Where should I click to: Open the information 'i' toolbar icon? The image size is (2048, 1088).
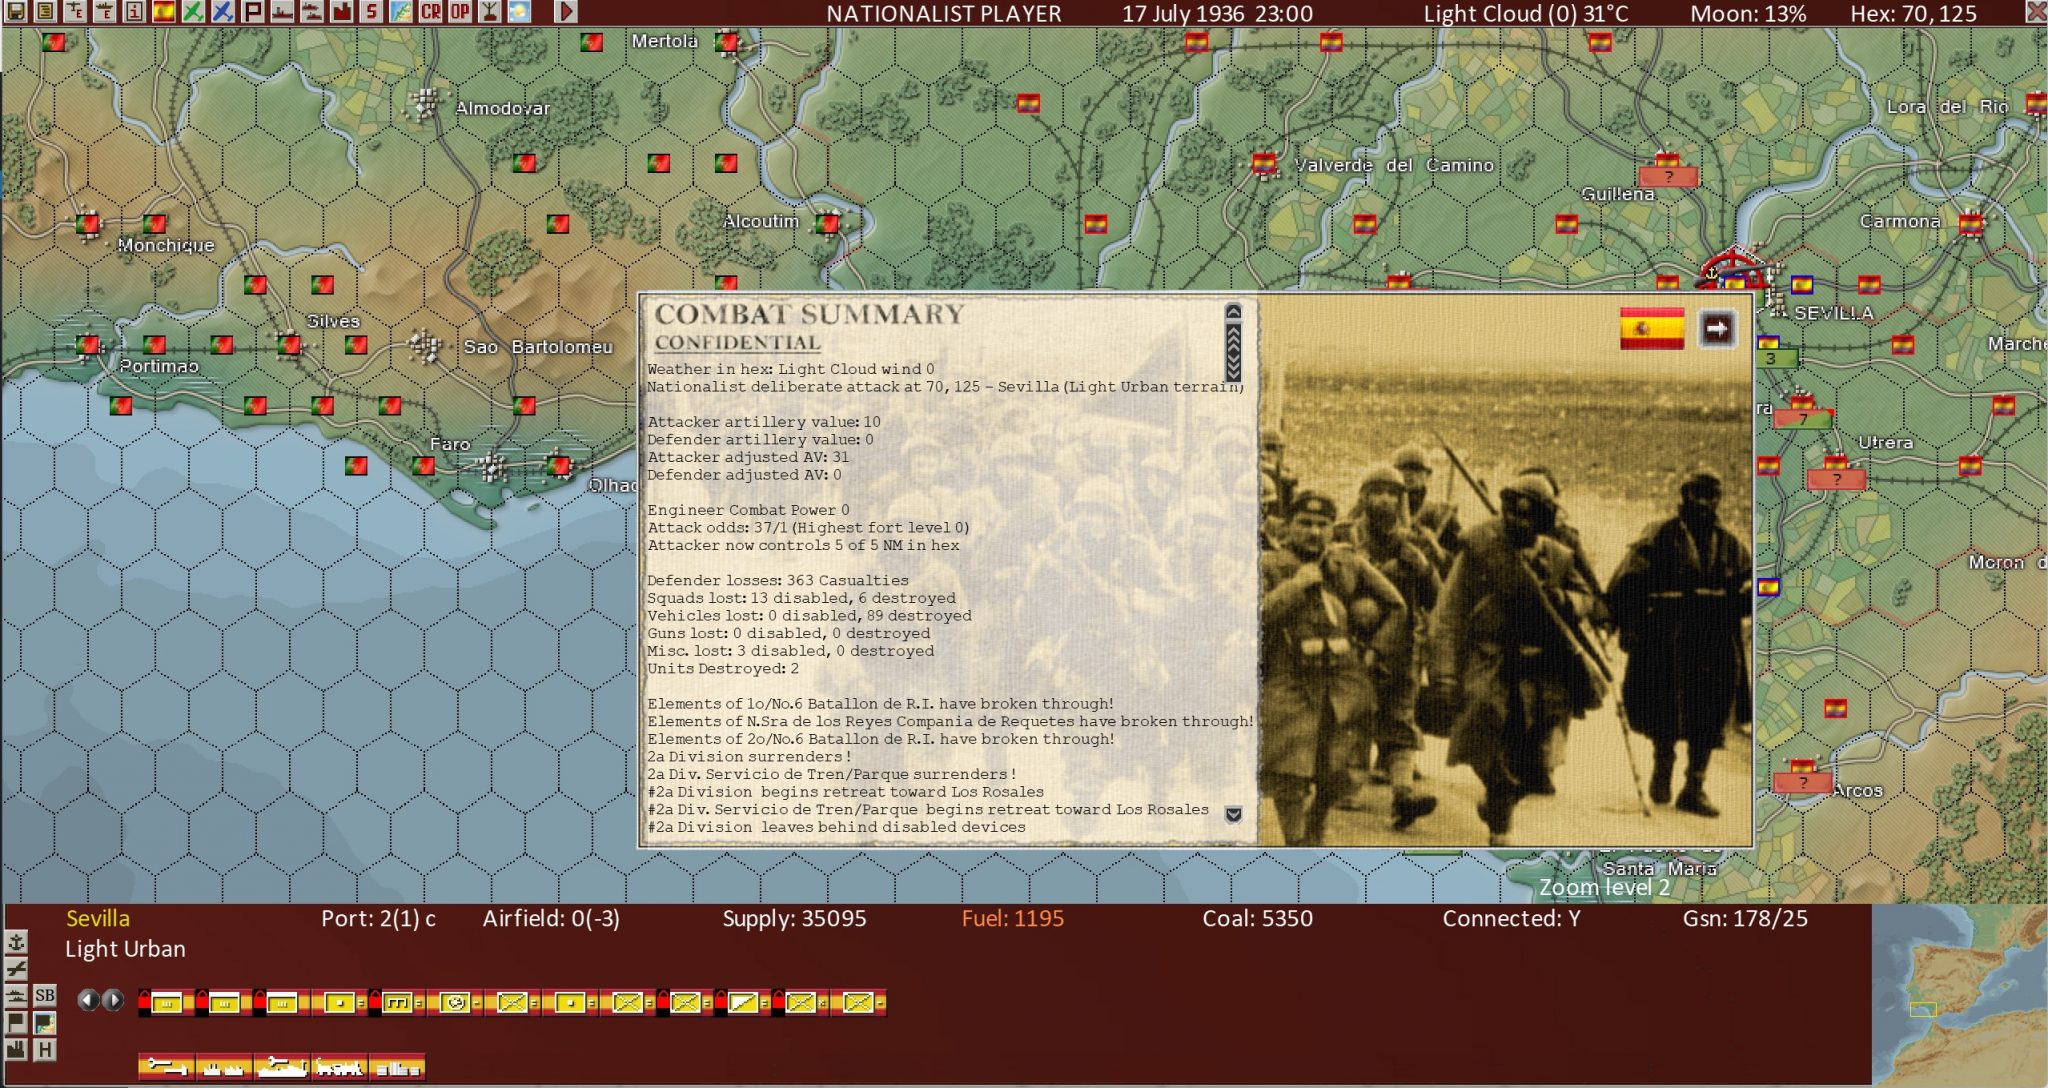[134, 12]
